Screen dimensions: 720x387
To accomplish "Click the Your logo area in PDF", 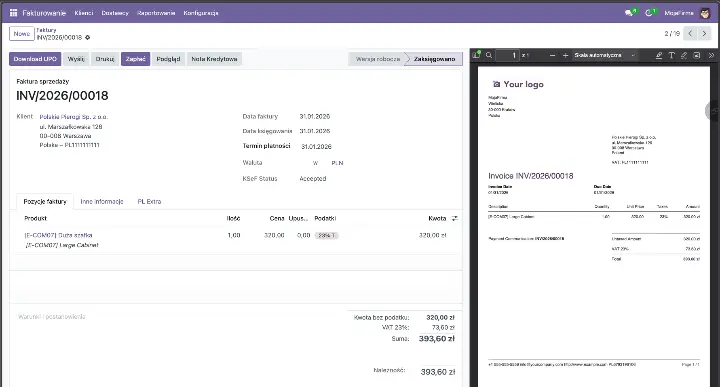I will (x=518, y=84).
